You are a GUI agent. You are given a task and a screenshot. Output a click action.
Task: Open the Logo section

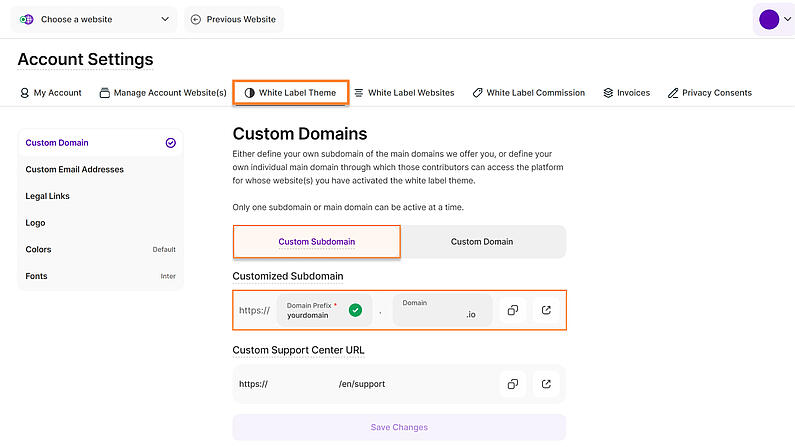click(x=100, y=223)
